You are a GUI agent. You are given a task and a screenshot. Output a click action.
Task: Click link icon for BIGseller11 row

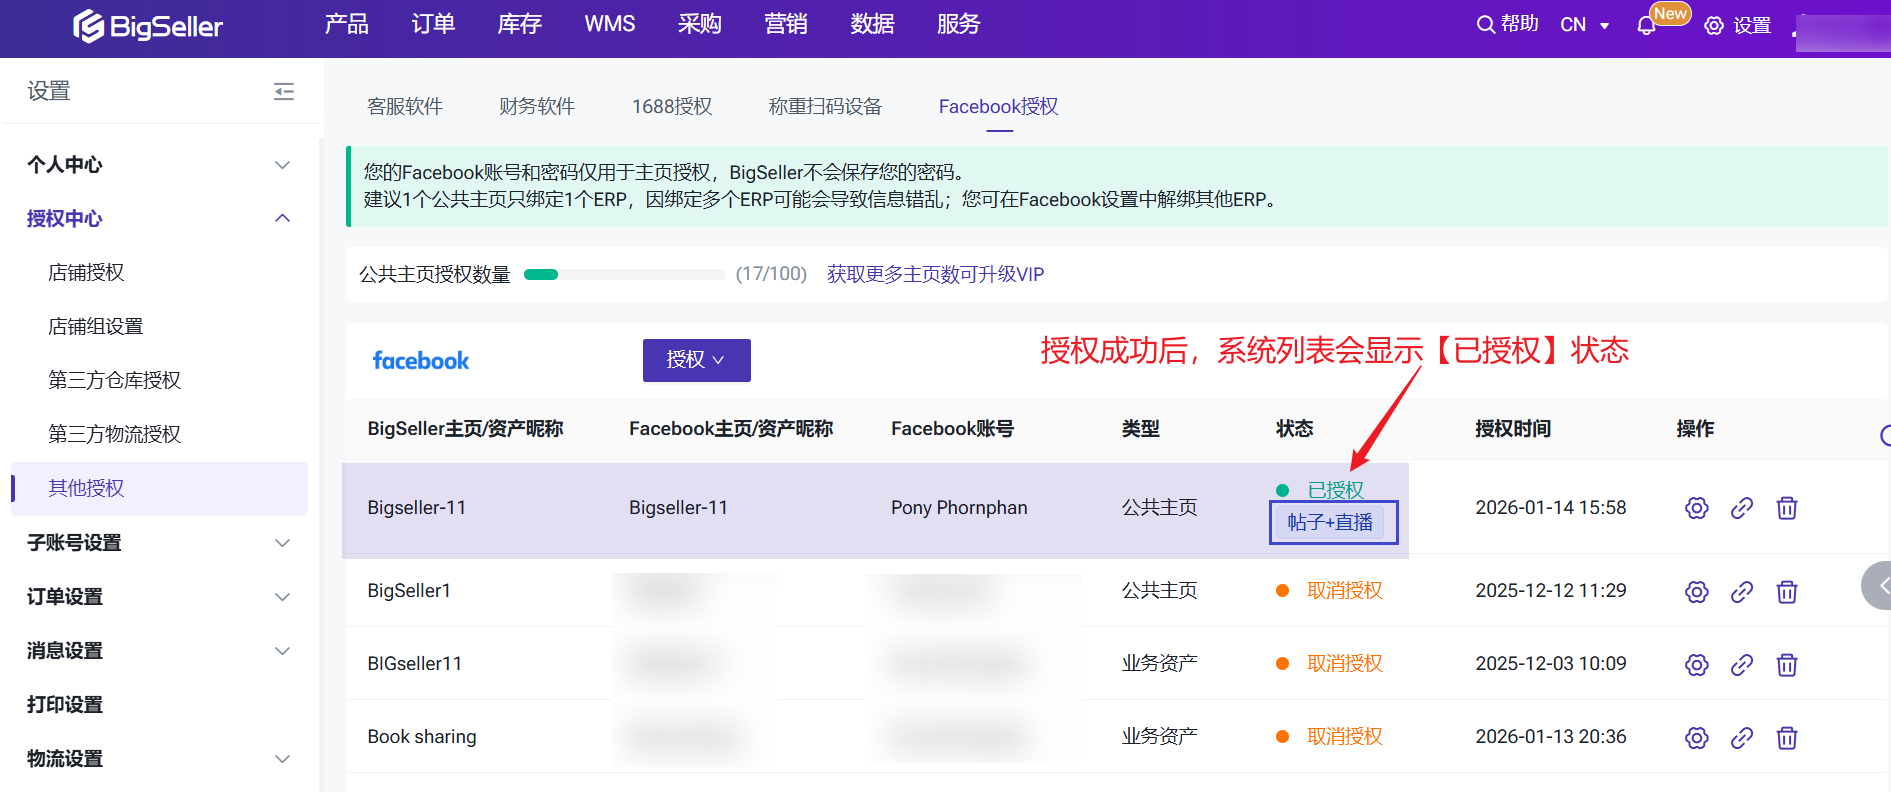click(1741, 664)
